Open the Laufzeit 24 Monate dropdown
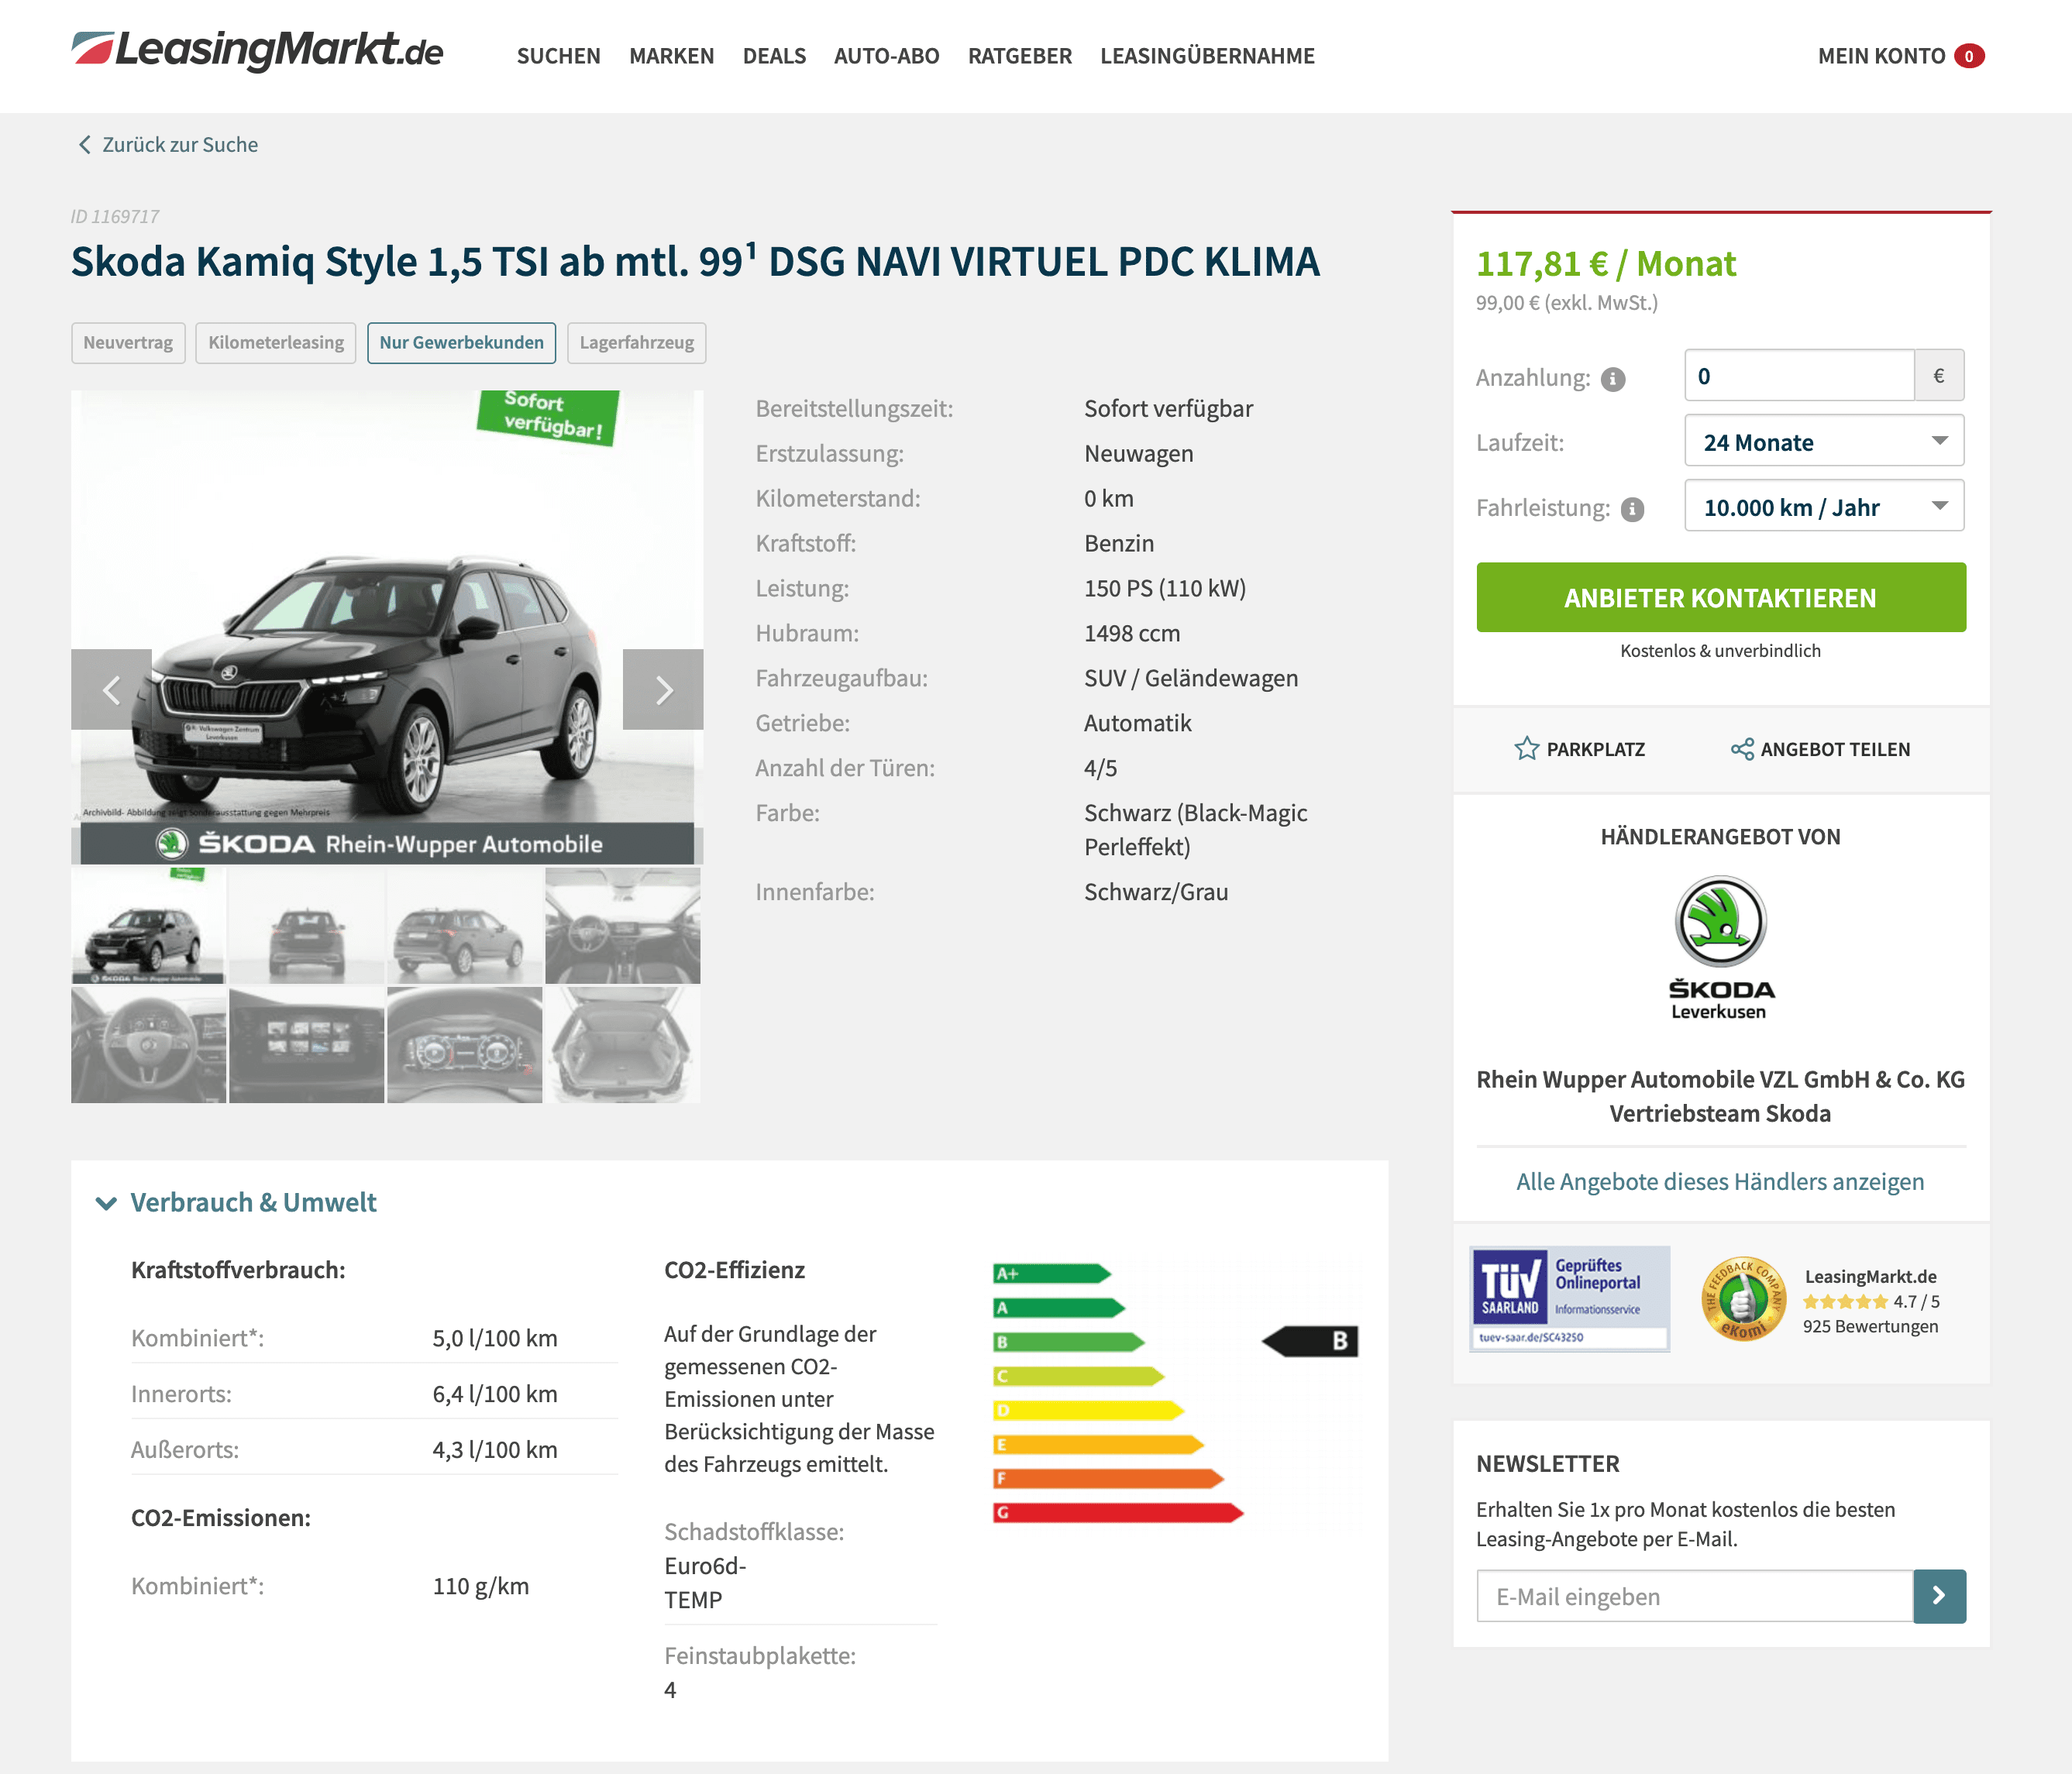This screenshot has width=2072, height=1774. coord(1824,441)
